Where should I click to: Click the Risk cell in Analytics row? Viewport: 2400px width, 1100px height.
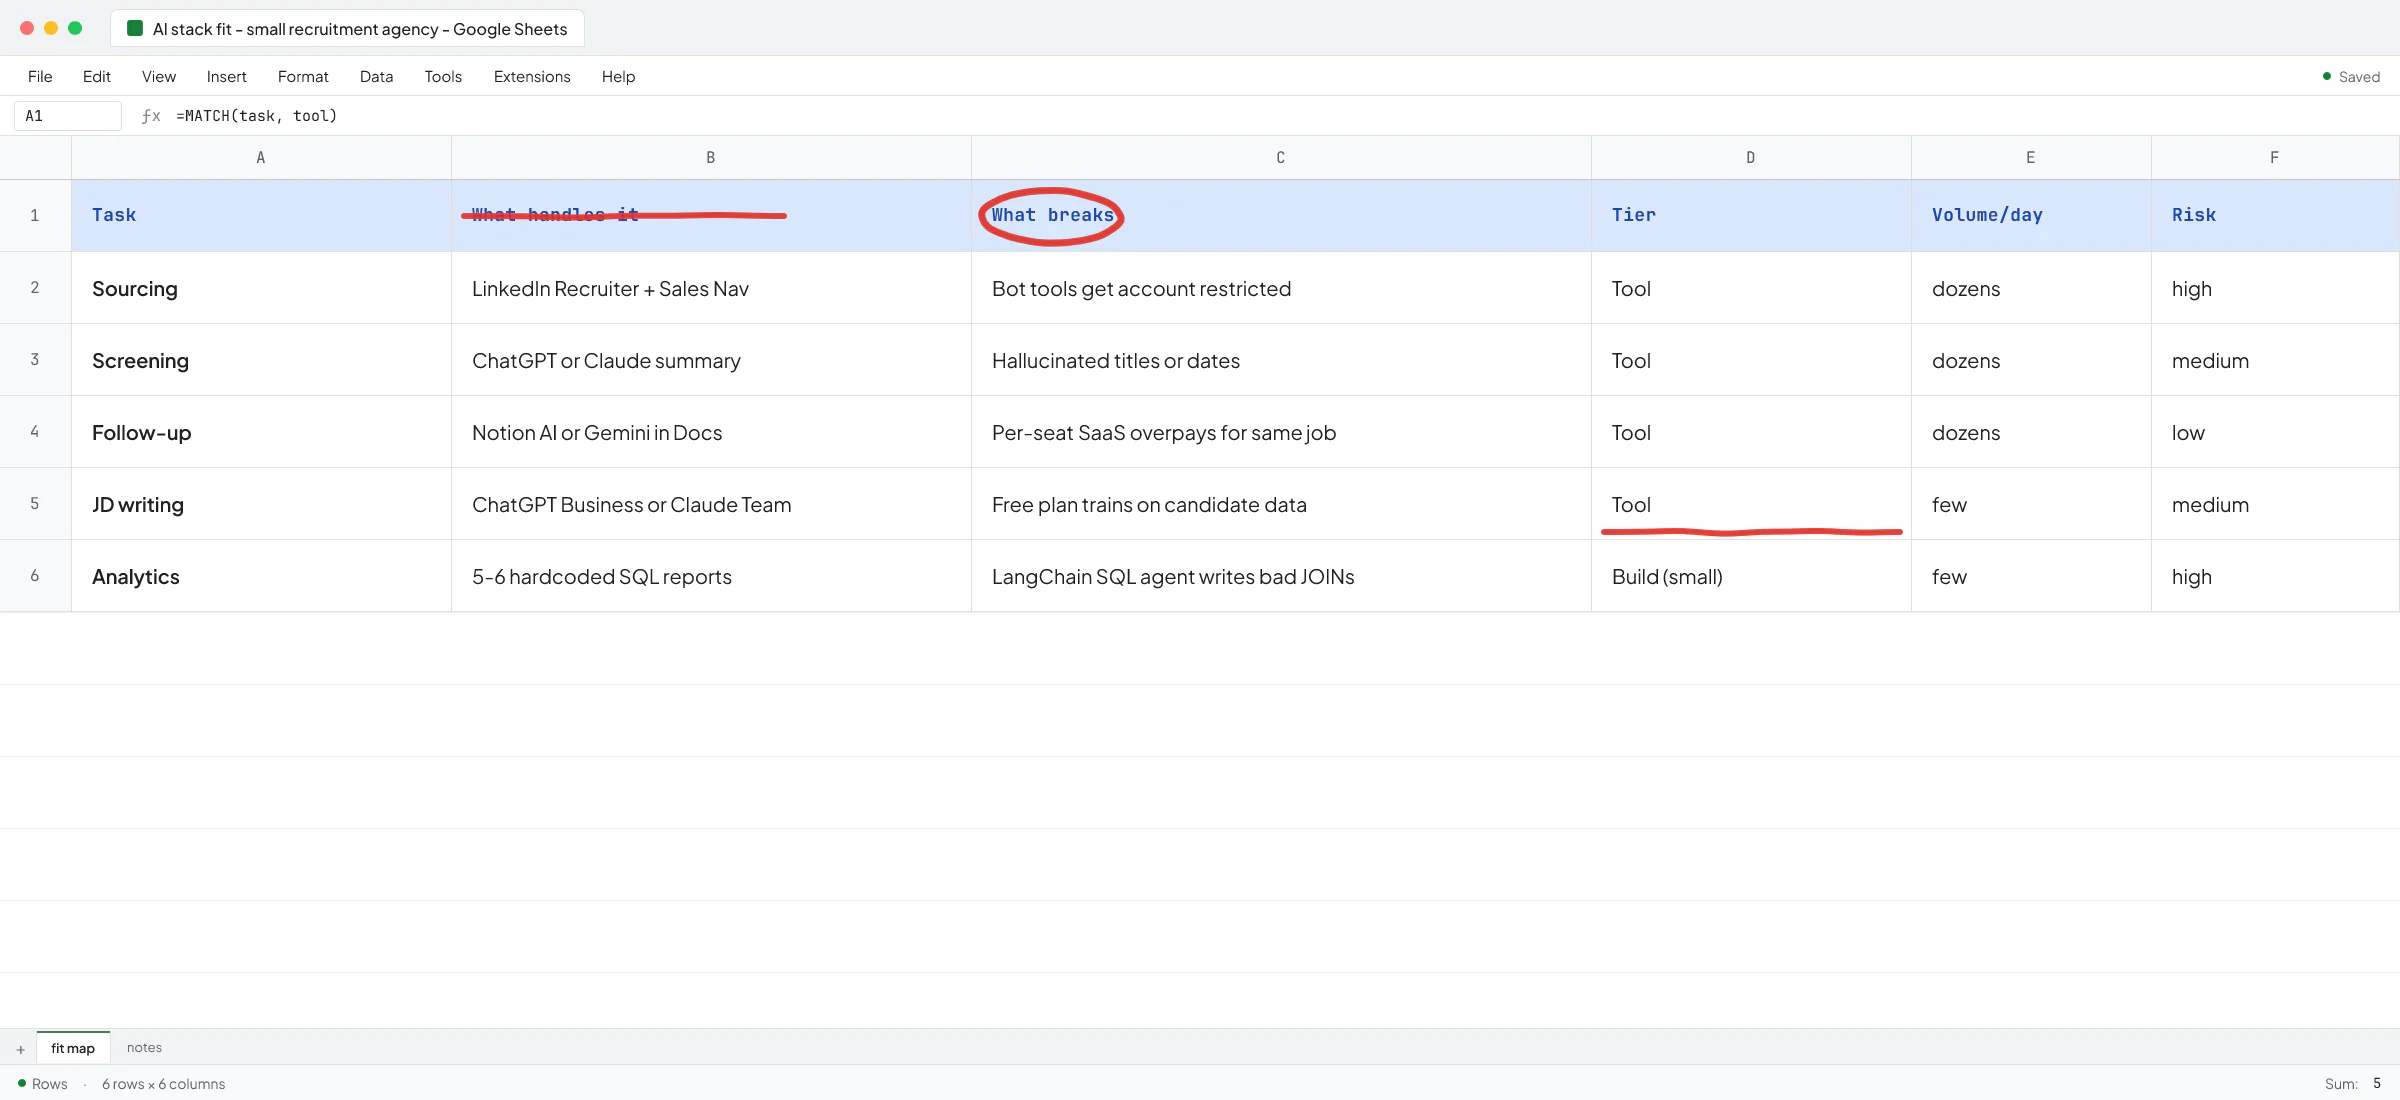tap(2275, 576)
